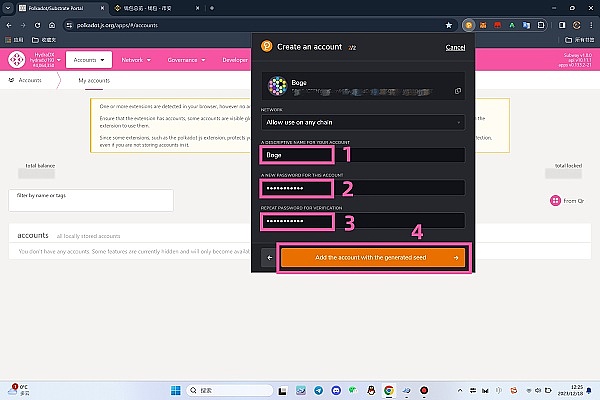Click the descriptive account name field
Screen dimensions: 600x400
pos(296,155)
